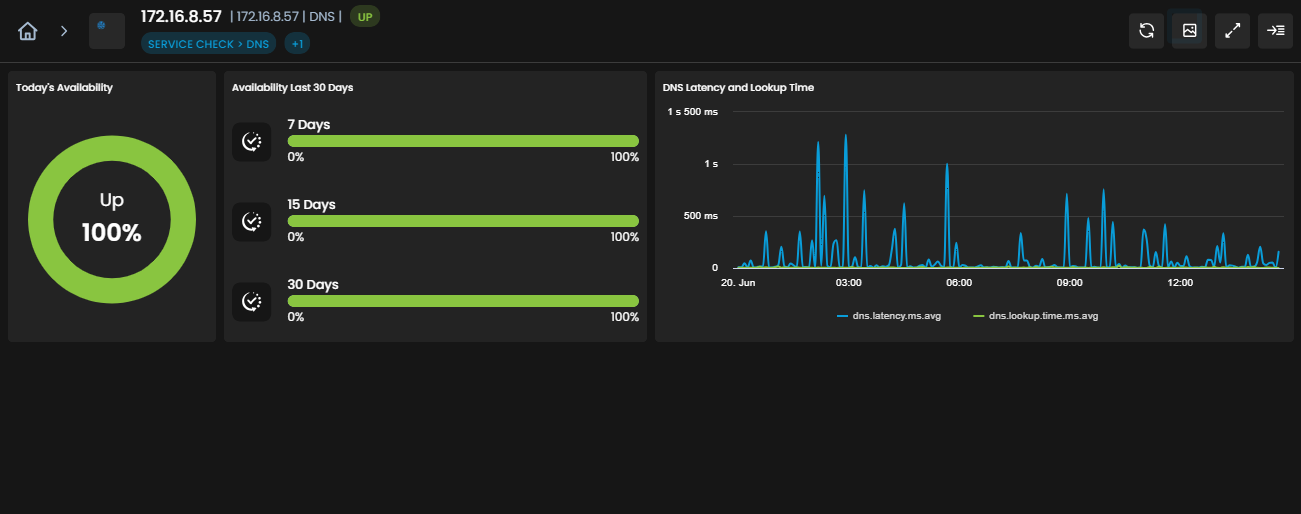Toggle dns.lookup.time.ms.avg legend series

[x=1036, y=316]
